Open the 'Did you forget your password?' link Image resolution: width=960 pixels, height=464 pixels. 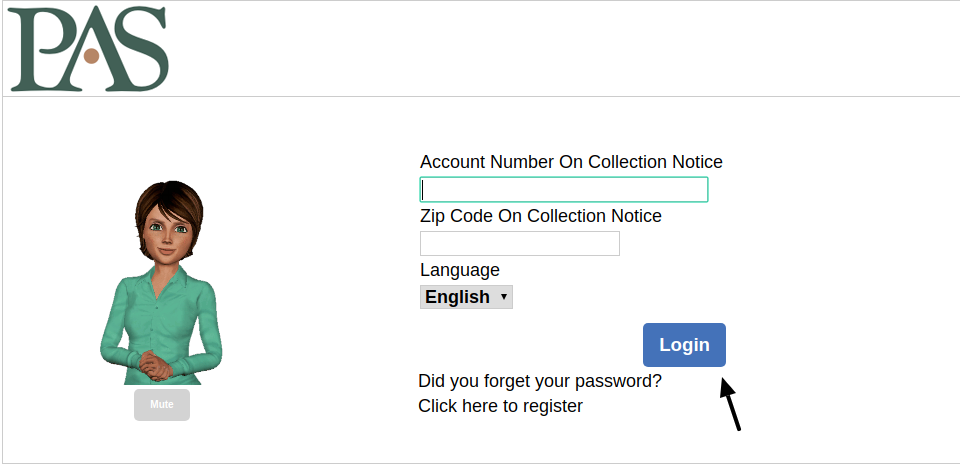[539, 381]
